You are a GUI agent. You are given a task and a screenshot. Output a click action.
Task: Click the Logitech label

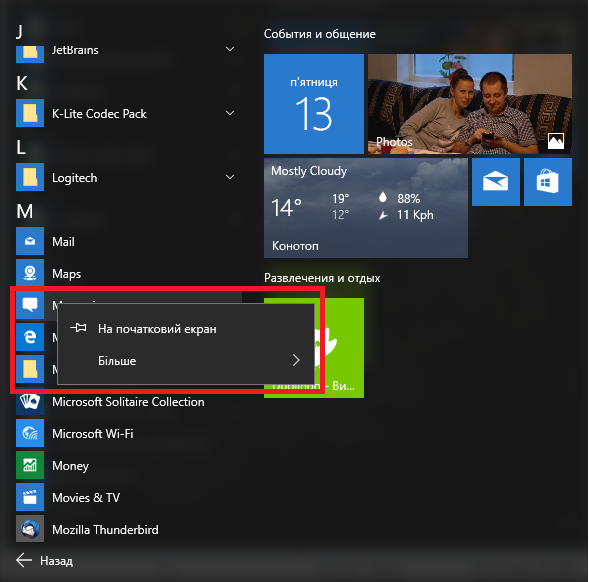coord(74,178)
